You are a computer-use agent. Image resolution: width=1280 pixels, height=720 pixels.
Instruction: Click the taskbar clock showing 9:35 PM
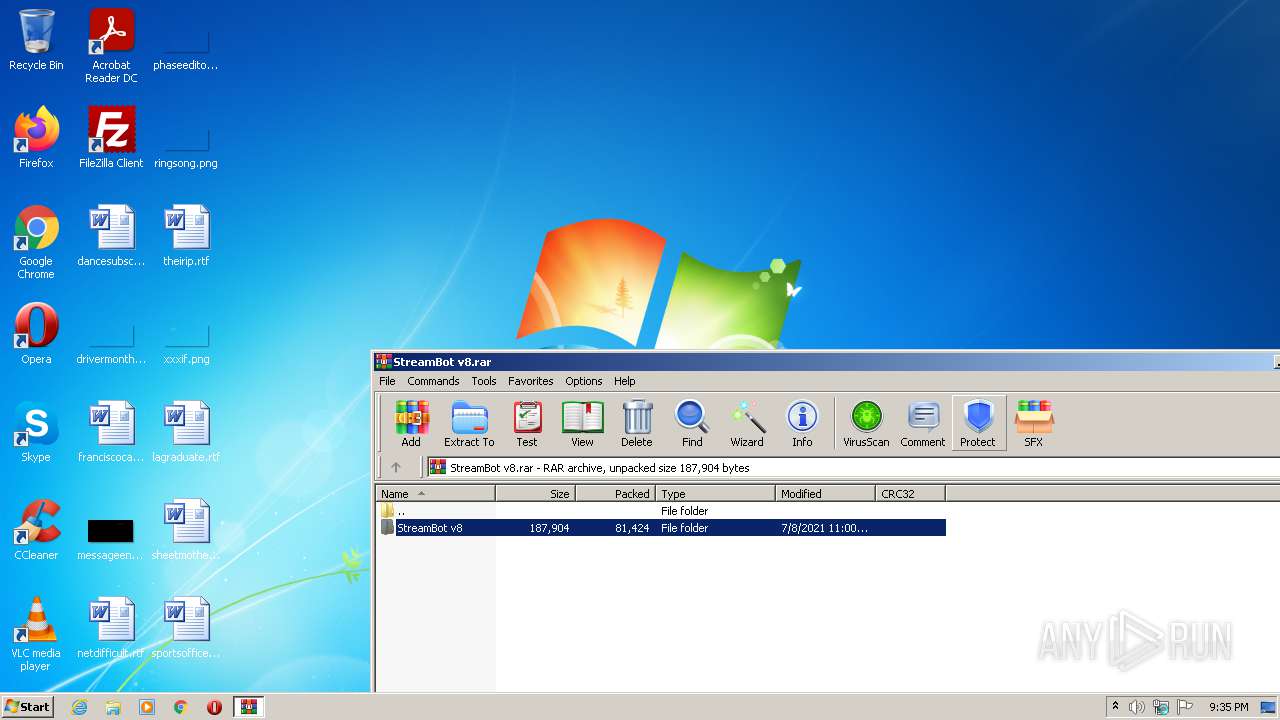pos(1228,707)
